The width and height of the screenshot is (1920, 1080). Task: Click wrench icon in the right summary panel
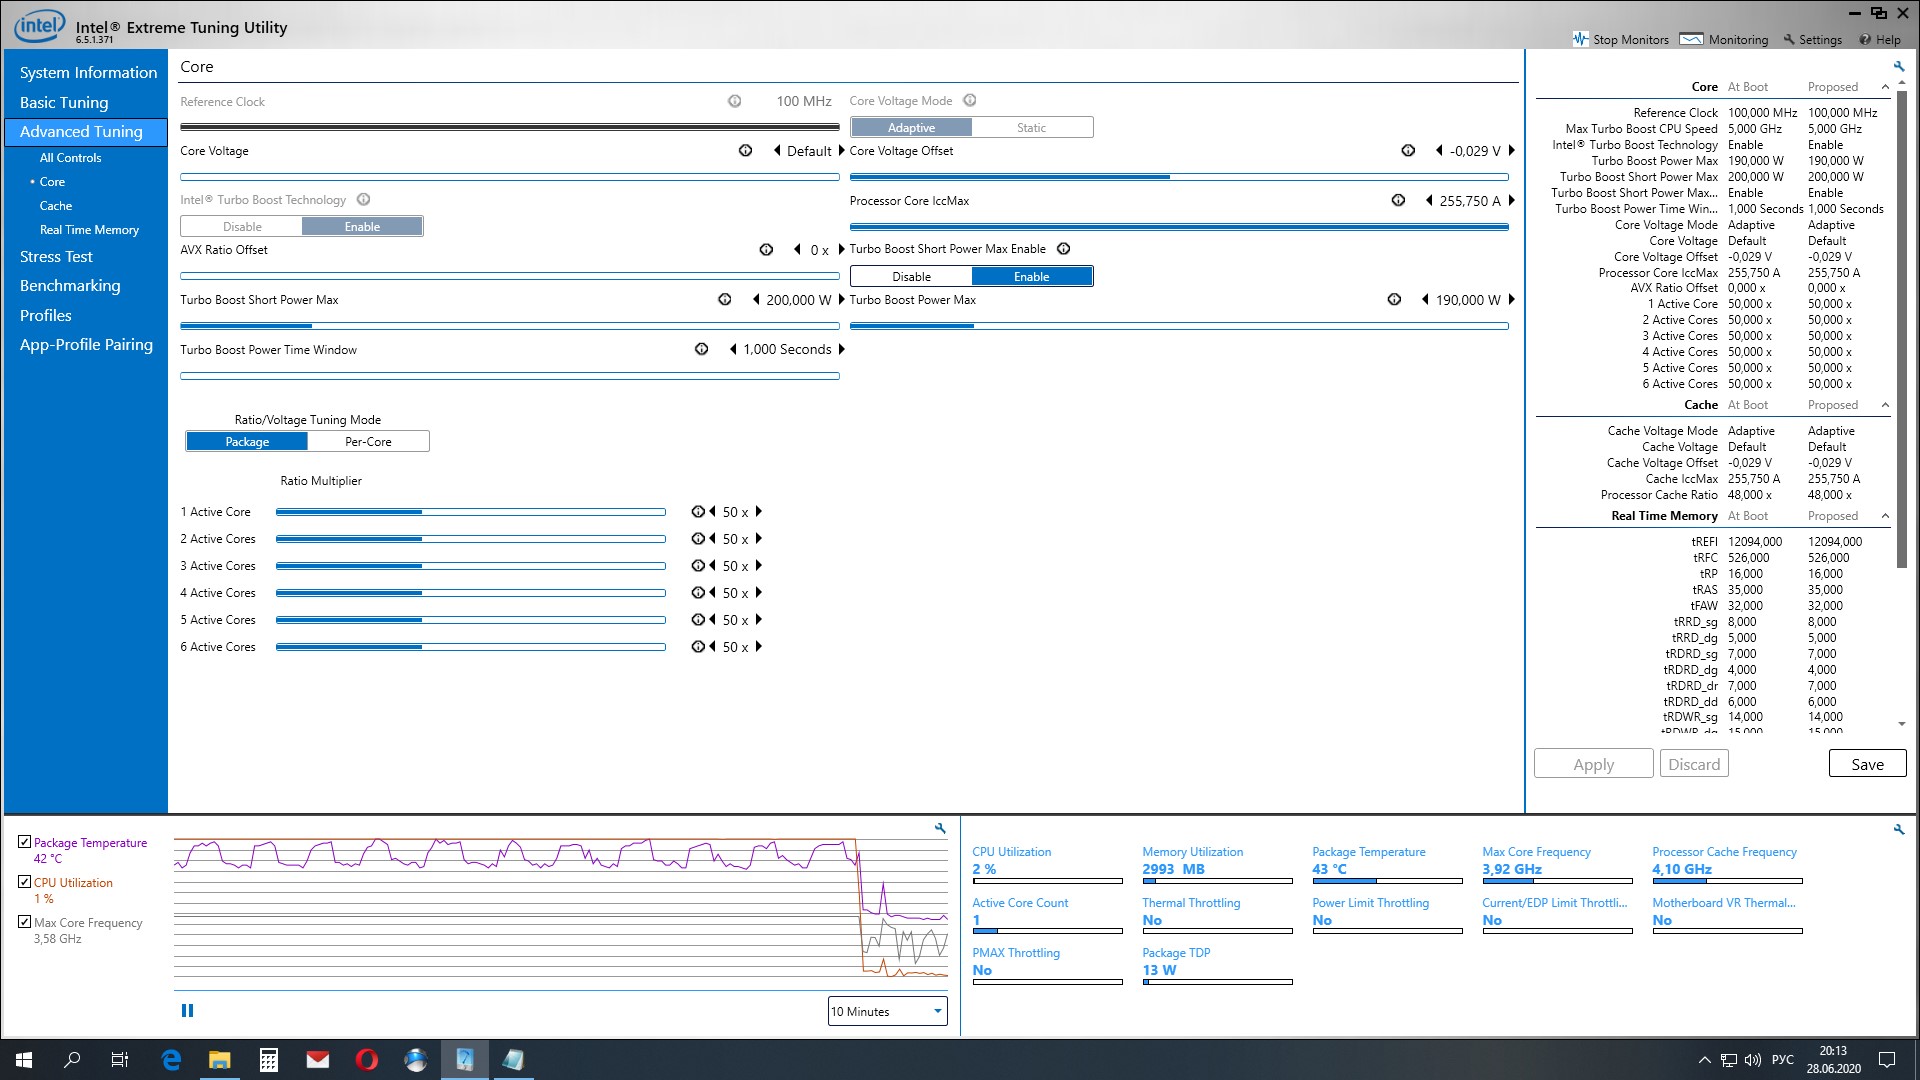point(1899,66)
